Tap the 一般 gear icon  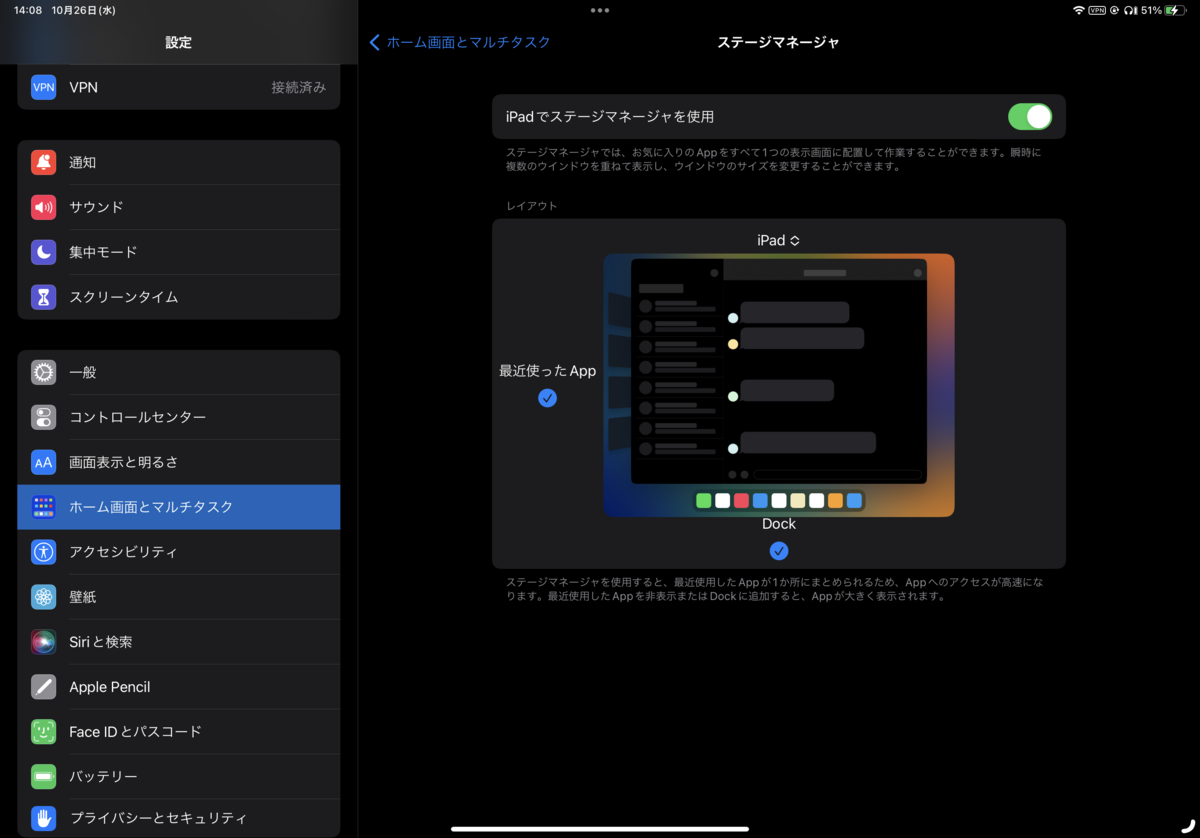[x=43, y=372]
